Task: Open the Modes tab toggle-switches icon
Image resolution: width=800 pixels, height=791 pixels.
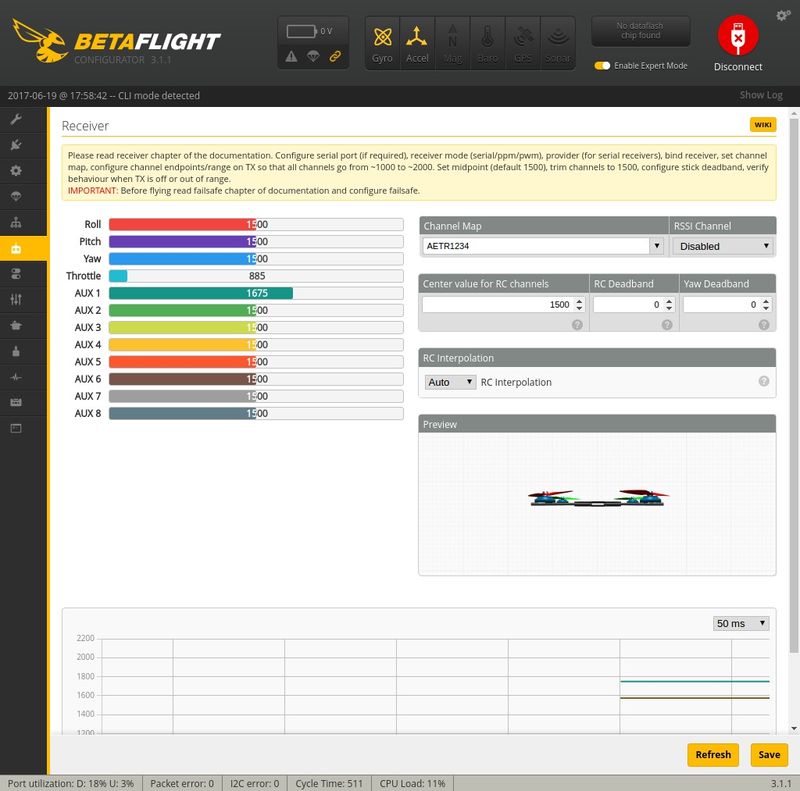Action: coord(16,274)
